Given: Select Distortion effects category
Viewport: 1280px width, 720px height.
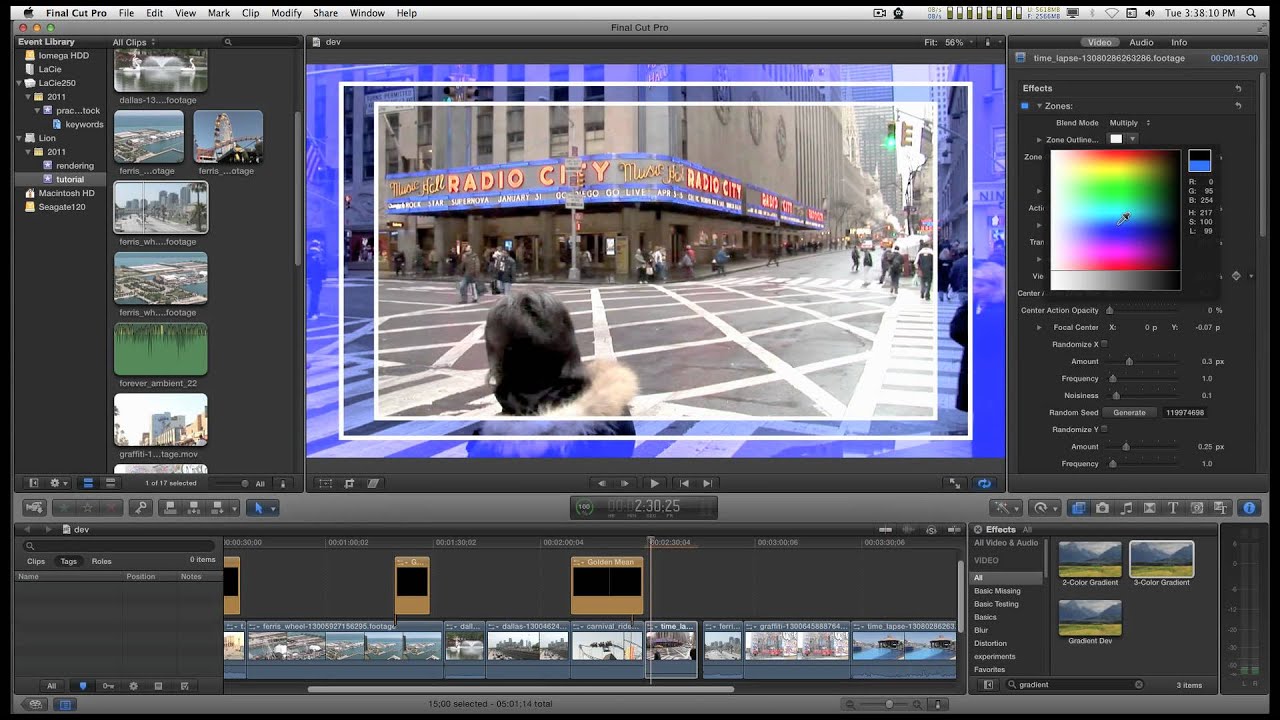Looking at the screenshot, I should pos(990,643).
